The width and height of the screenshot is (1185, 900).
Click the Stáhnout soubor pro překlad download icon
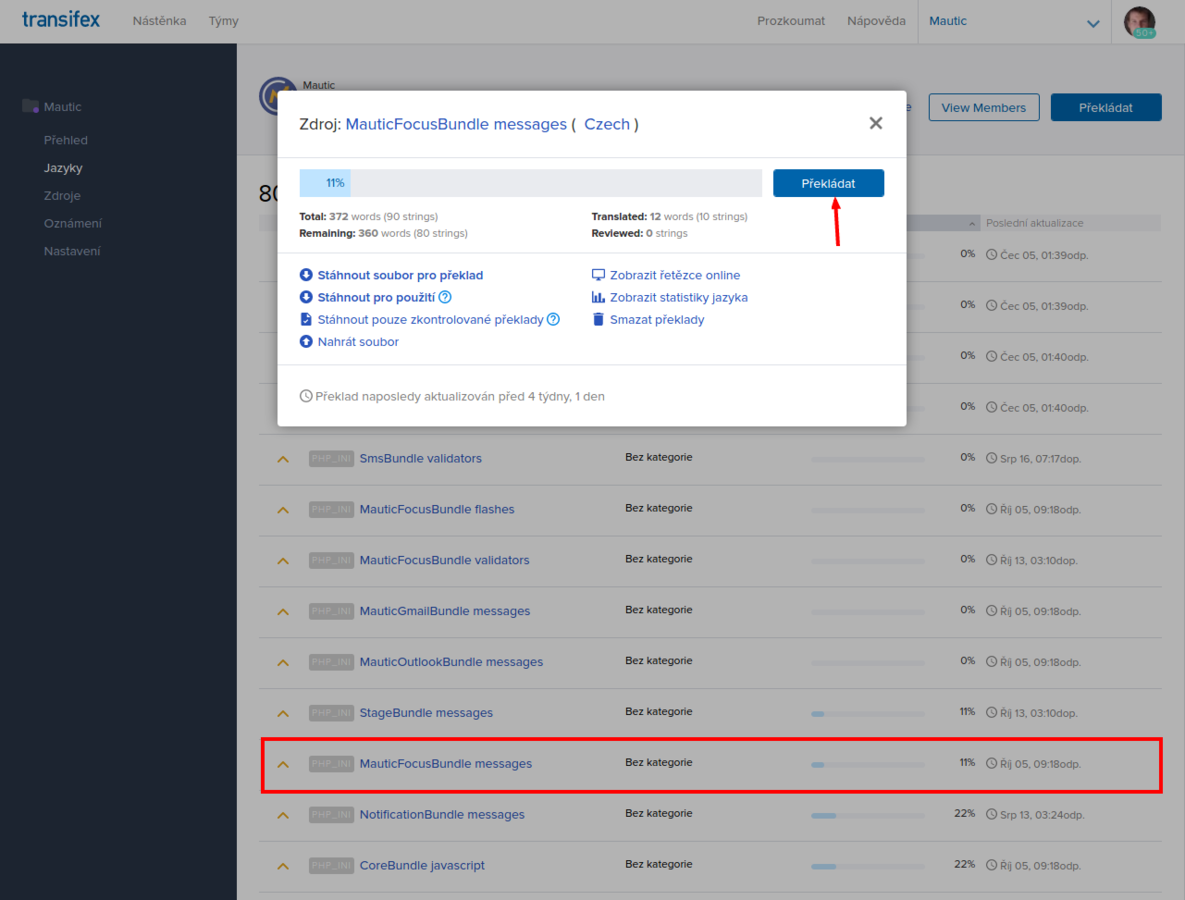coord(306,275)
